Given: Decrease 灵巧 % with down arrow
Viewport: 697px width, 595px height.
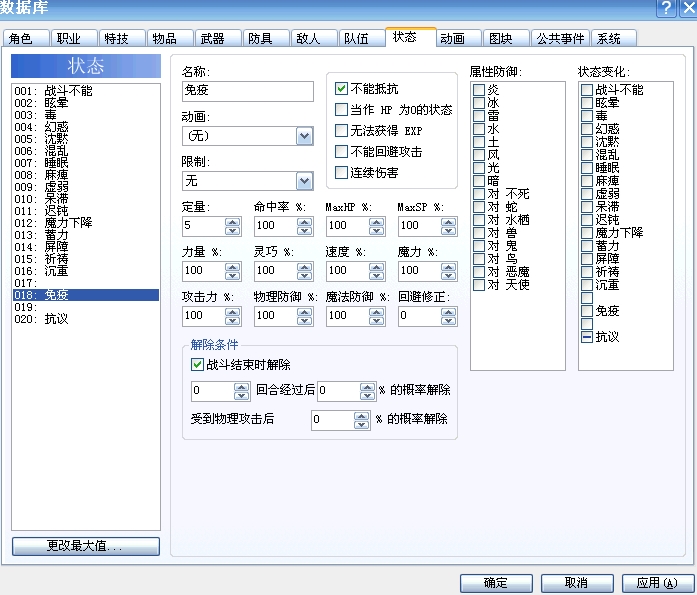Looking at the screenshot, I should [x=304, y=275].
